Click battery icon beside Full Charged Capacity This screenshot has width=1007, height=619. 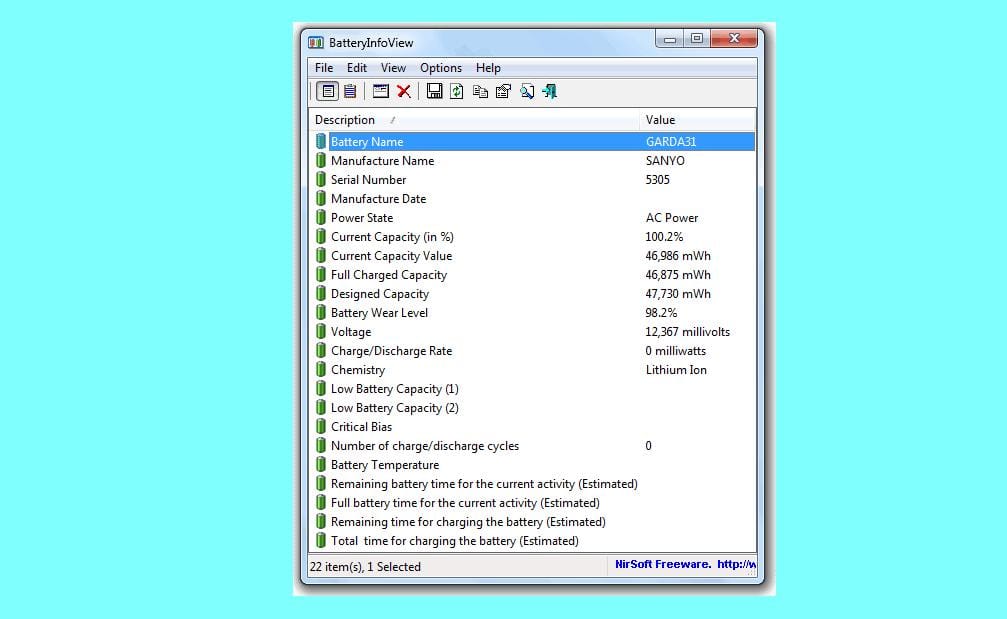(321, 274)
